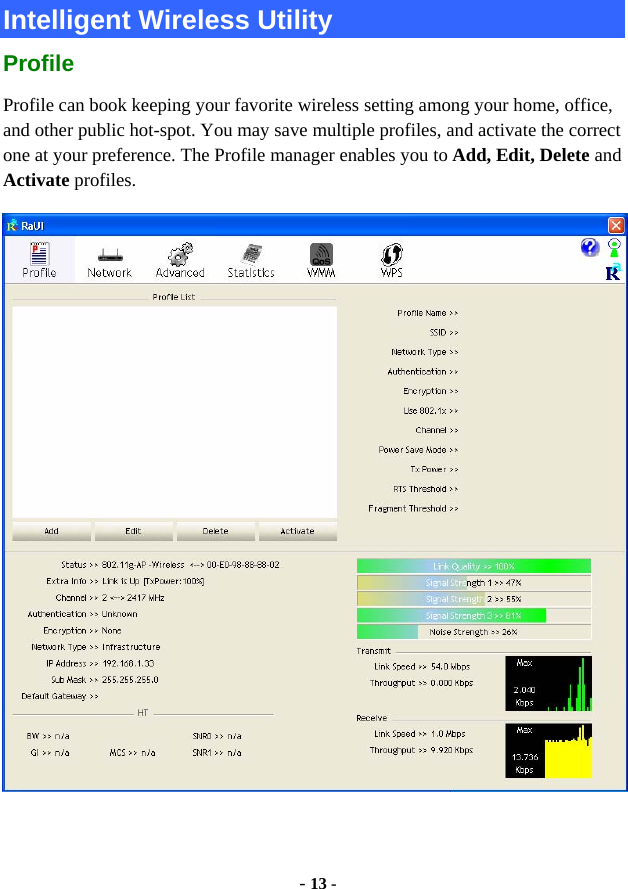Click the RTS Threshold >> label

point(426,489)
